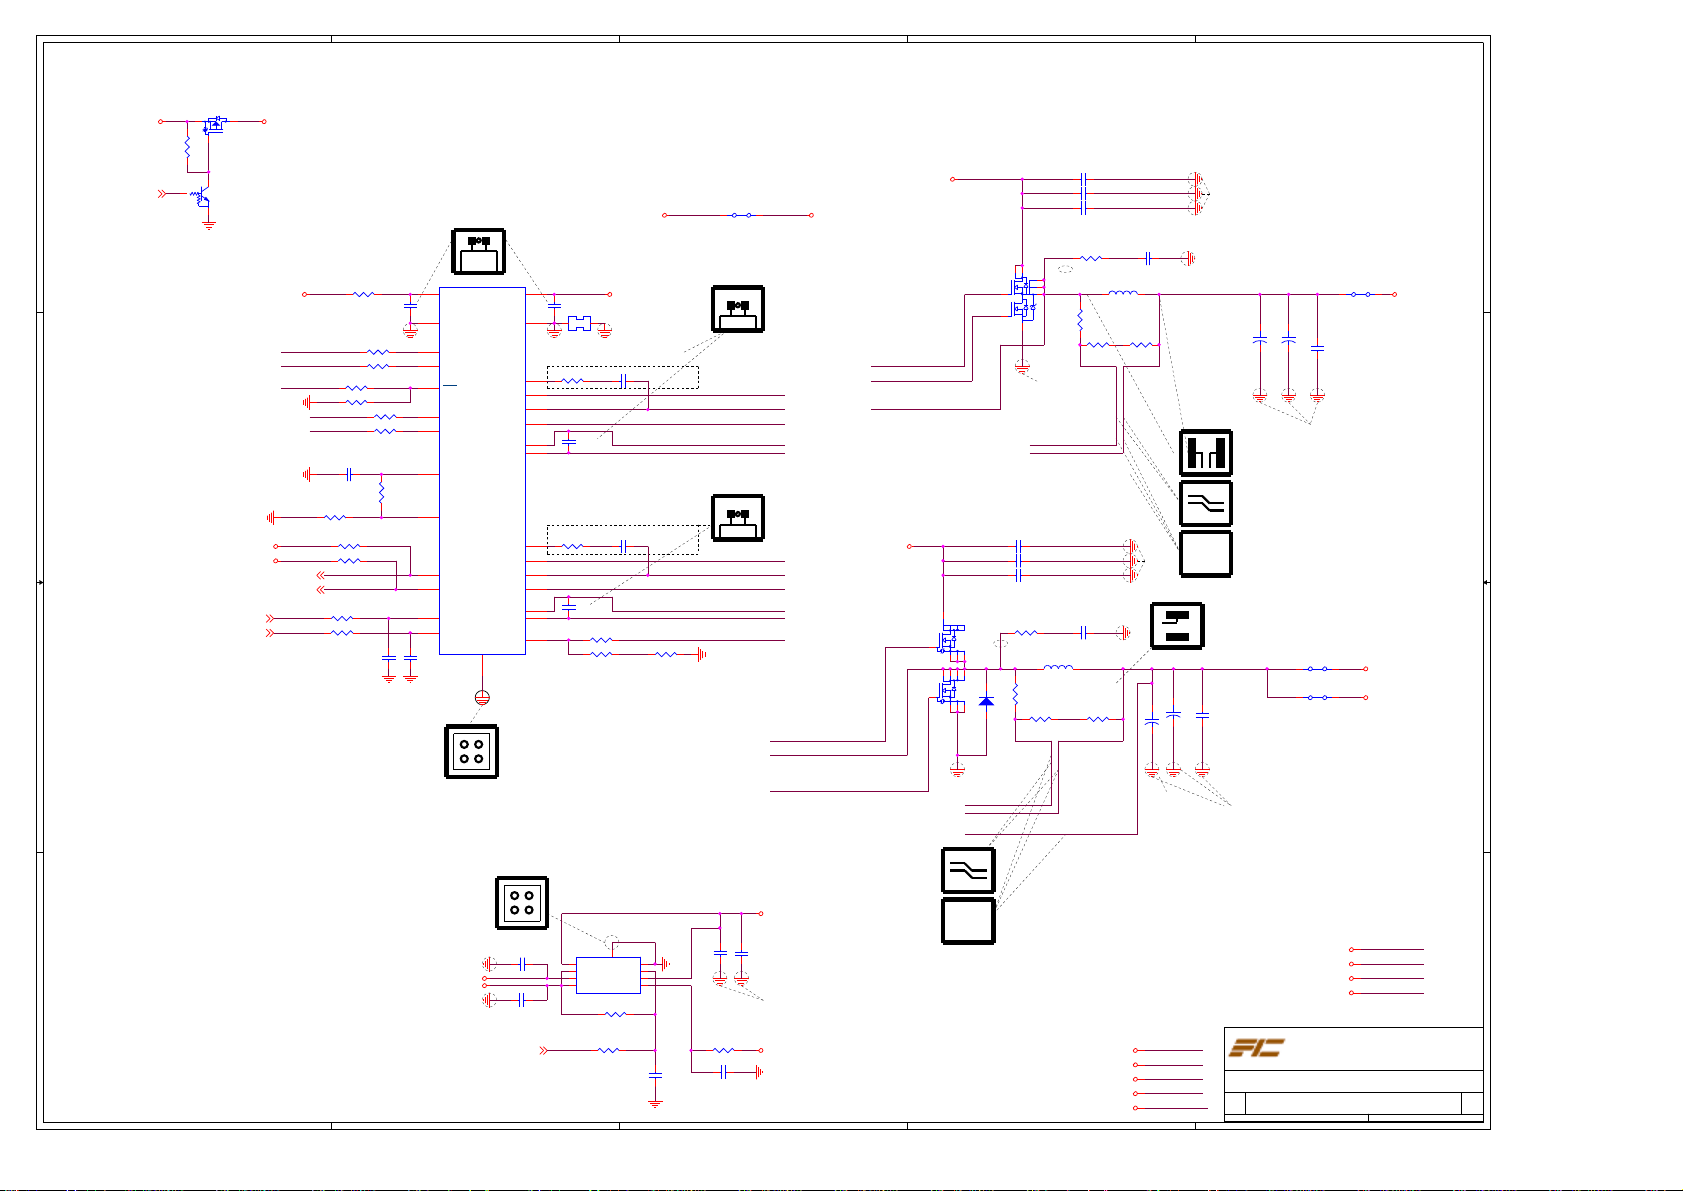Select the four-via icon below the large IC

pyautogui.click(x=471, y=752)
